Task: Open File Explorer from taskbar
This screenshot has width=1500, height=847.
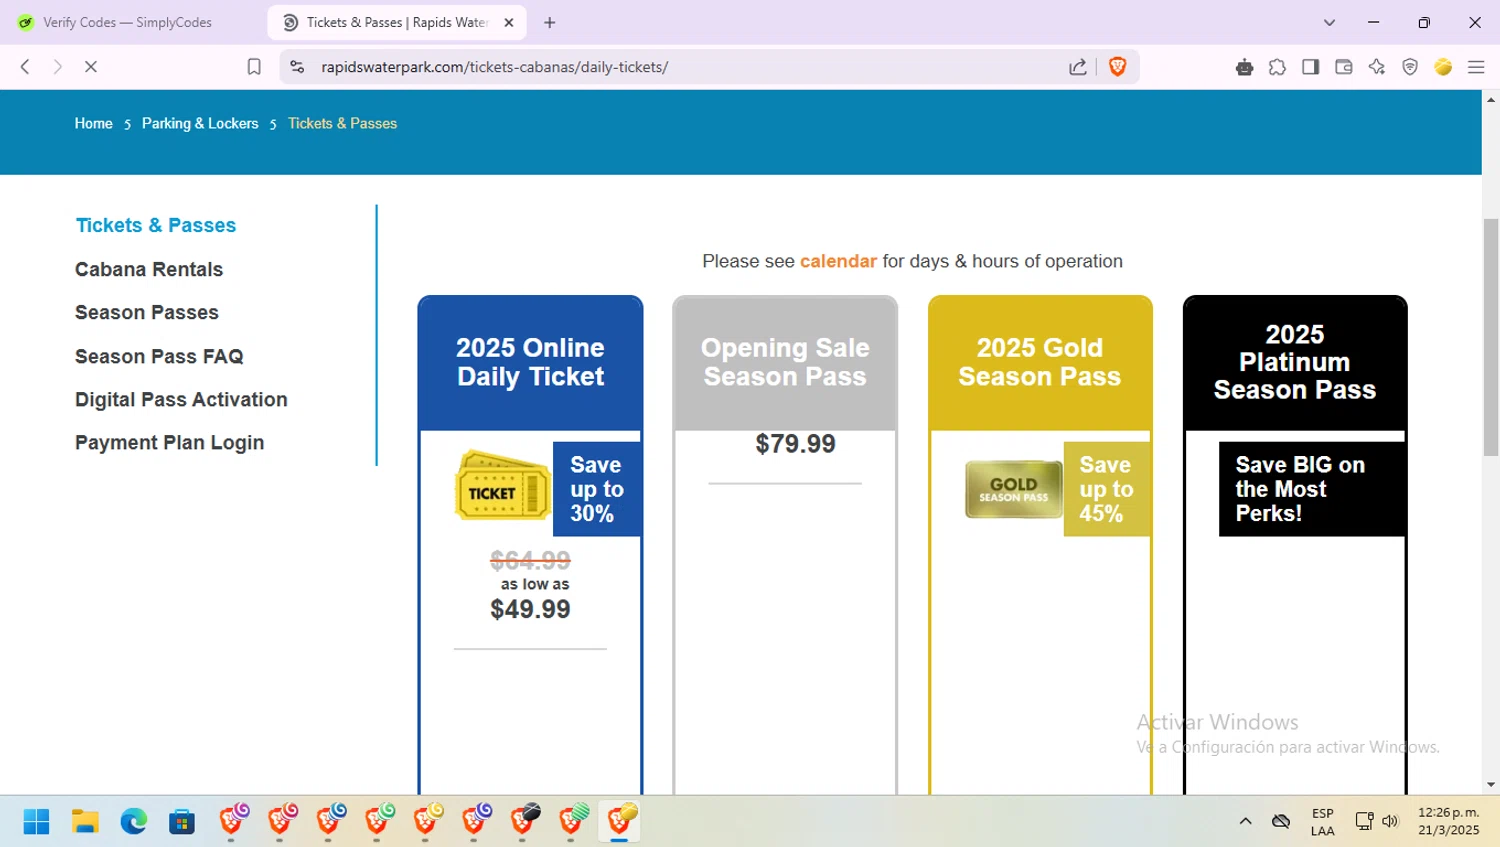Action: [x=85, y=821]
